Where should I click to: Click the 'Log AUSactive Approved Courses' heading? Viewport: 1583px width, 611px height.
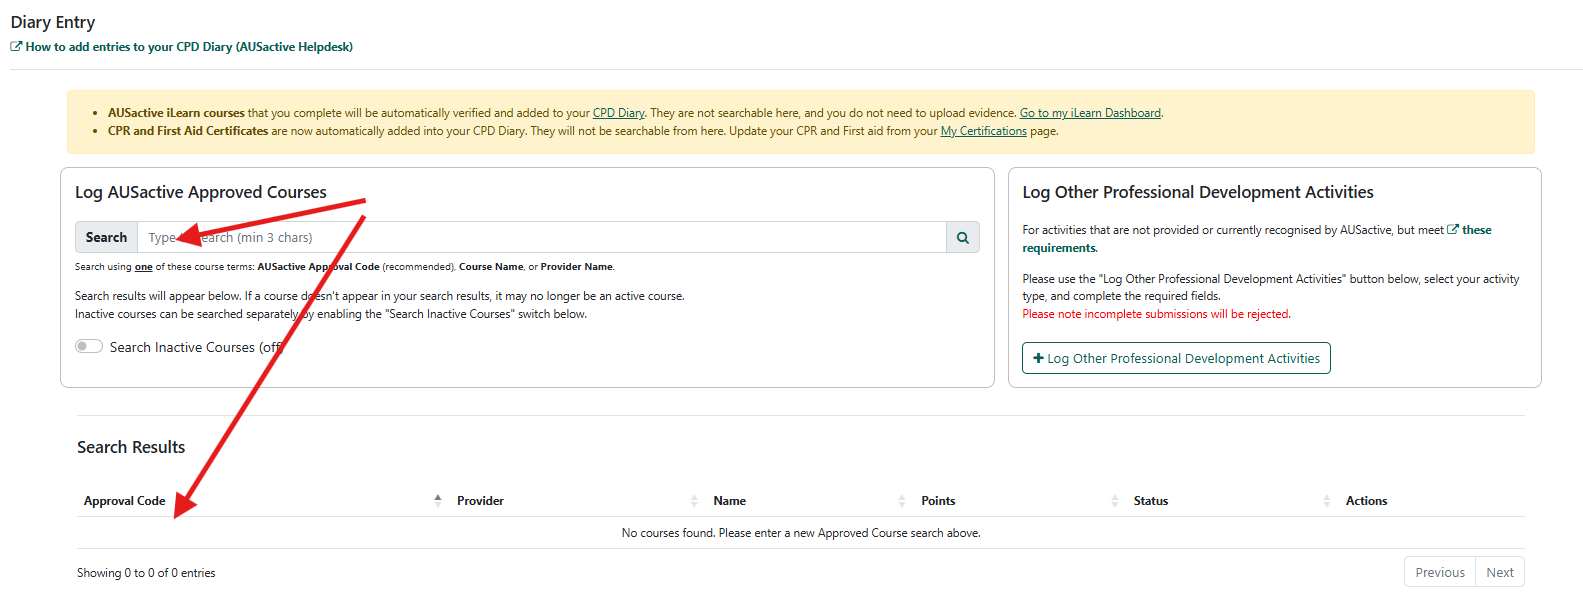[x=201, y=192]
